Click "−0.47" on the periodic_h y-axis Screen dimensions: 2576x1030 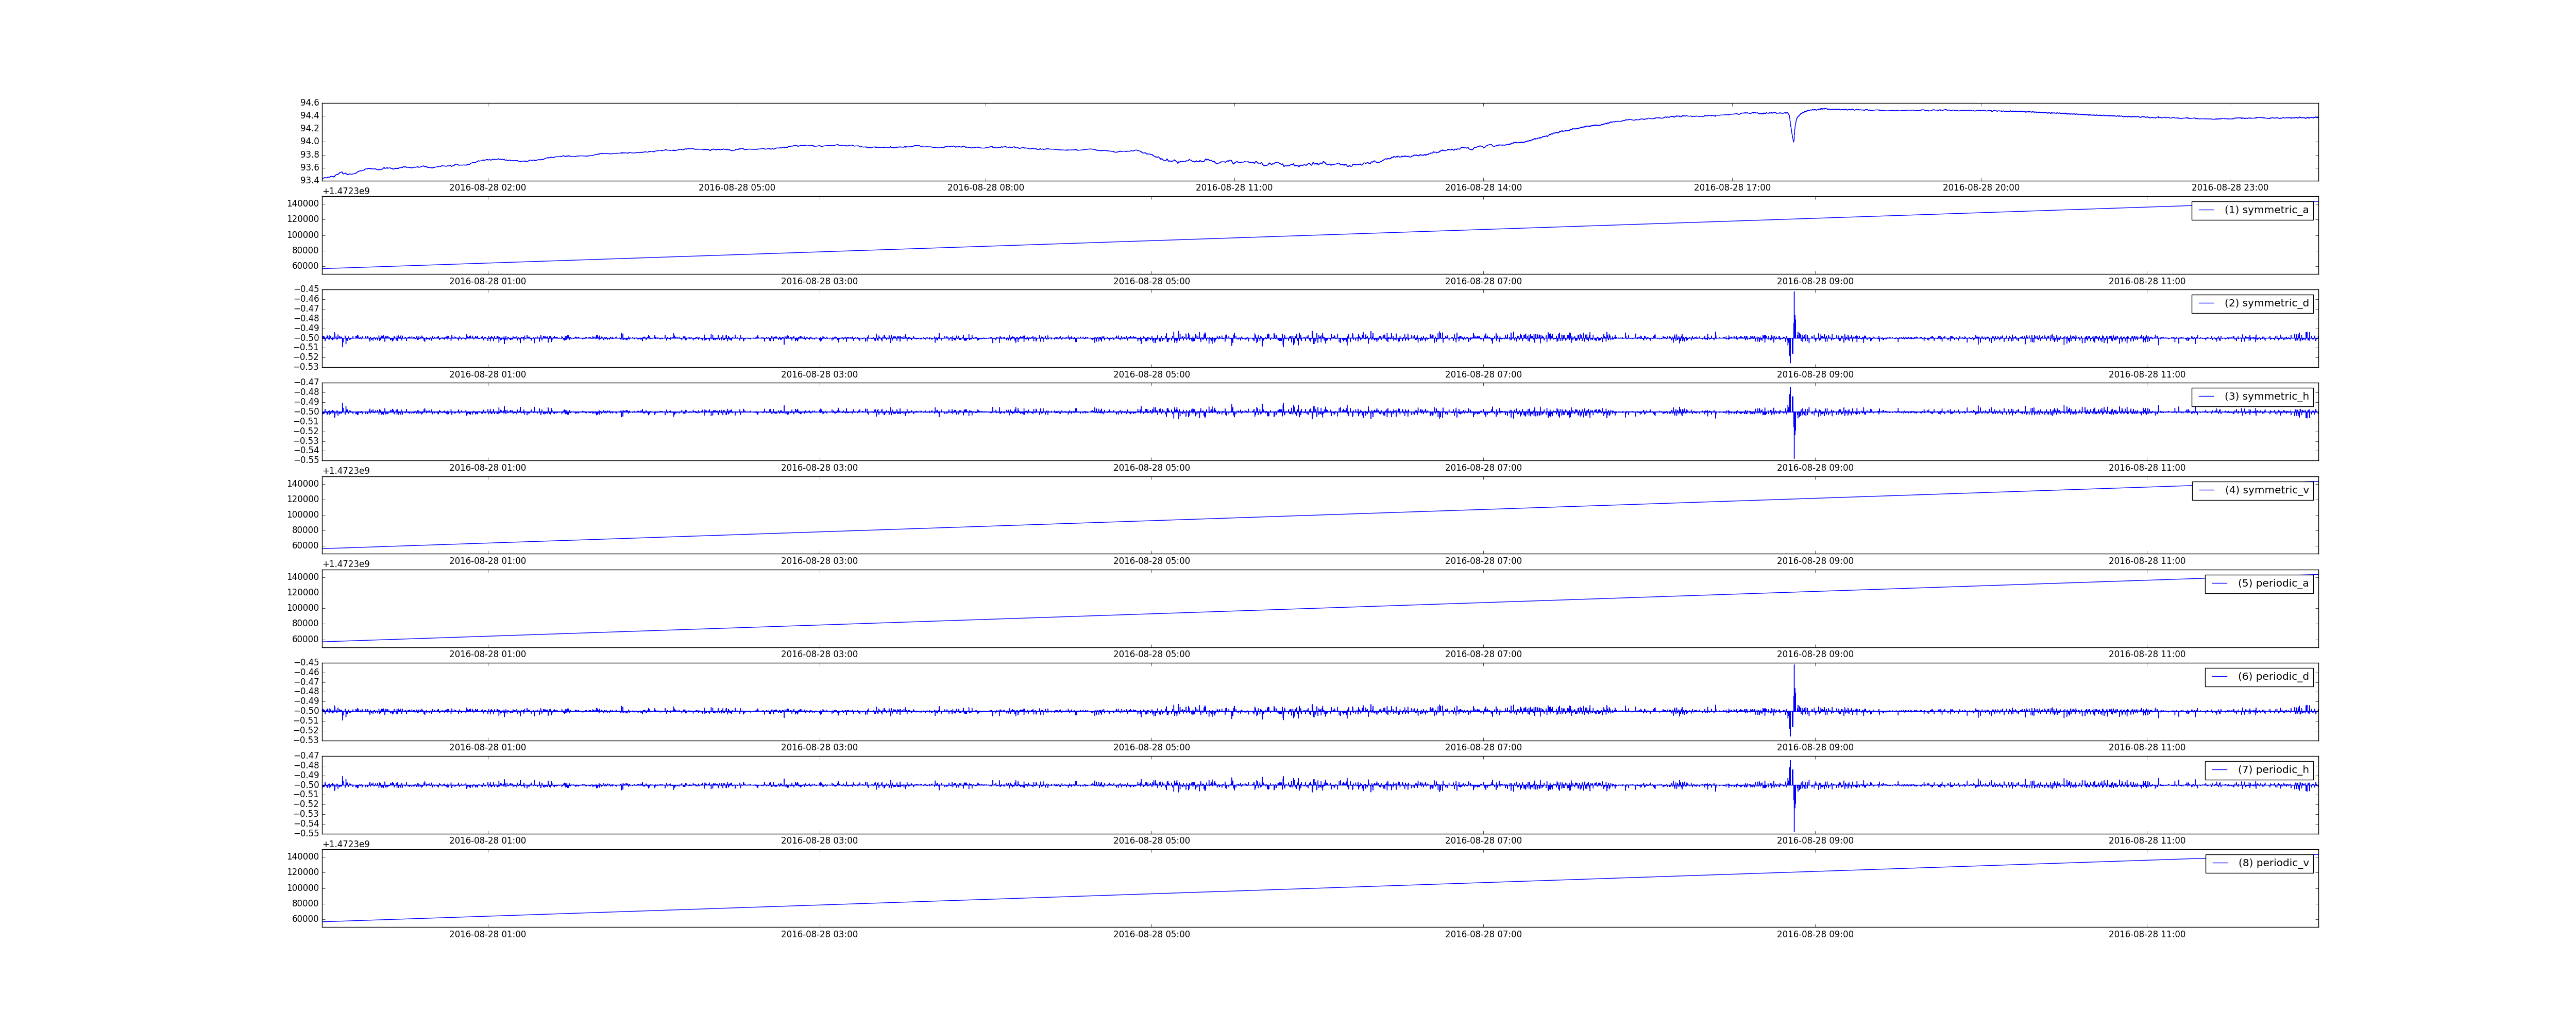(x=306, y=756)
